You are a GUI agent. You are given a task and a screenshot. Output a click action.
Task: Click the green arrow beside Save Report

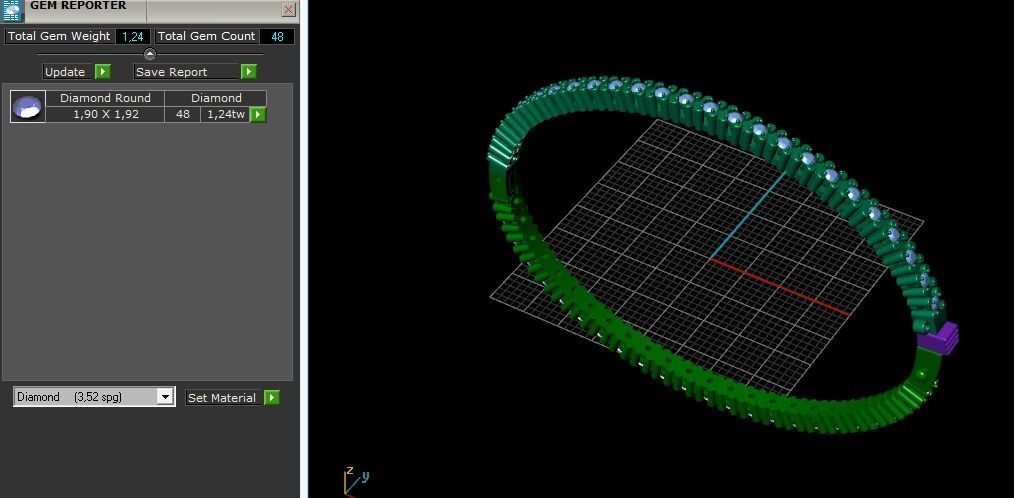249,72
